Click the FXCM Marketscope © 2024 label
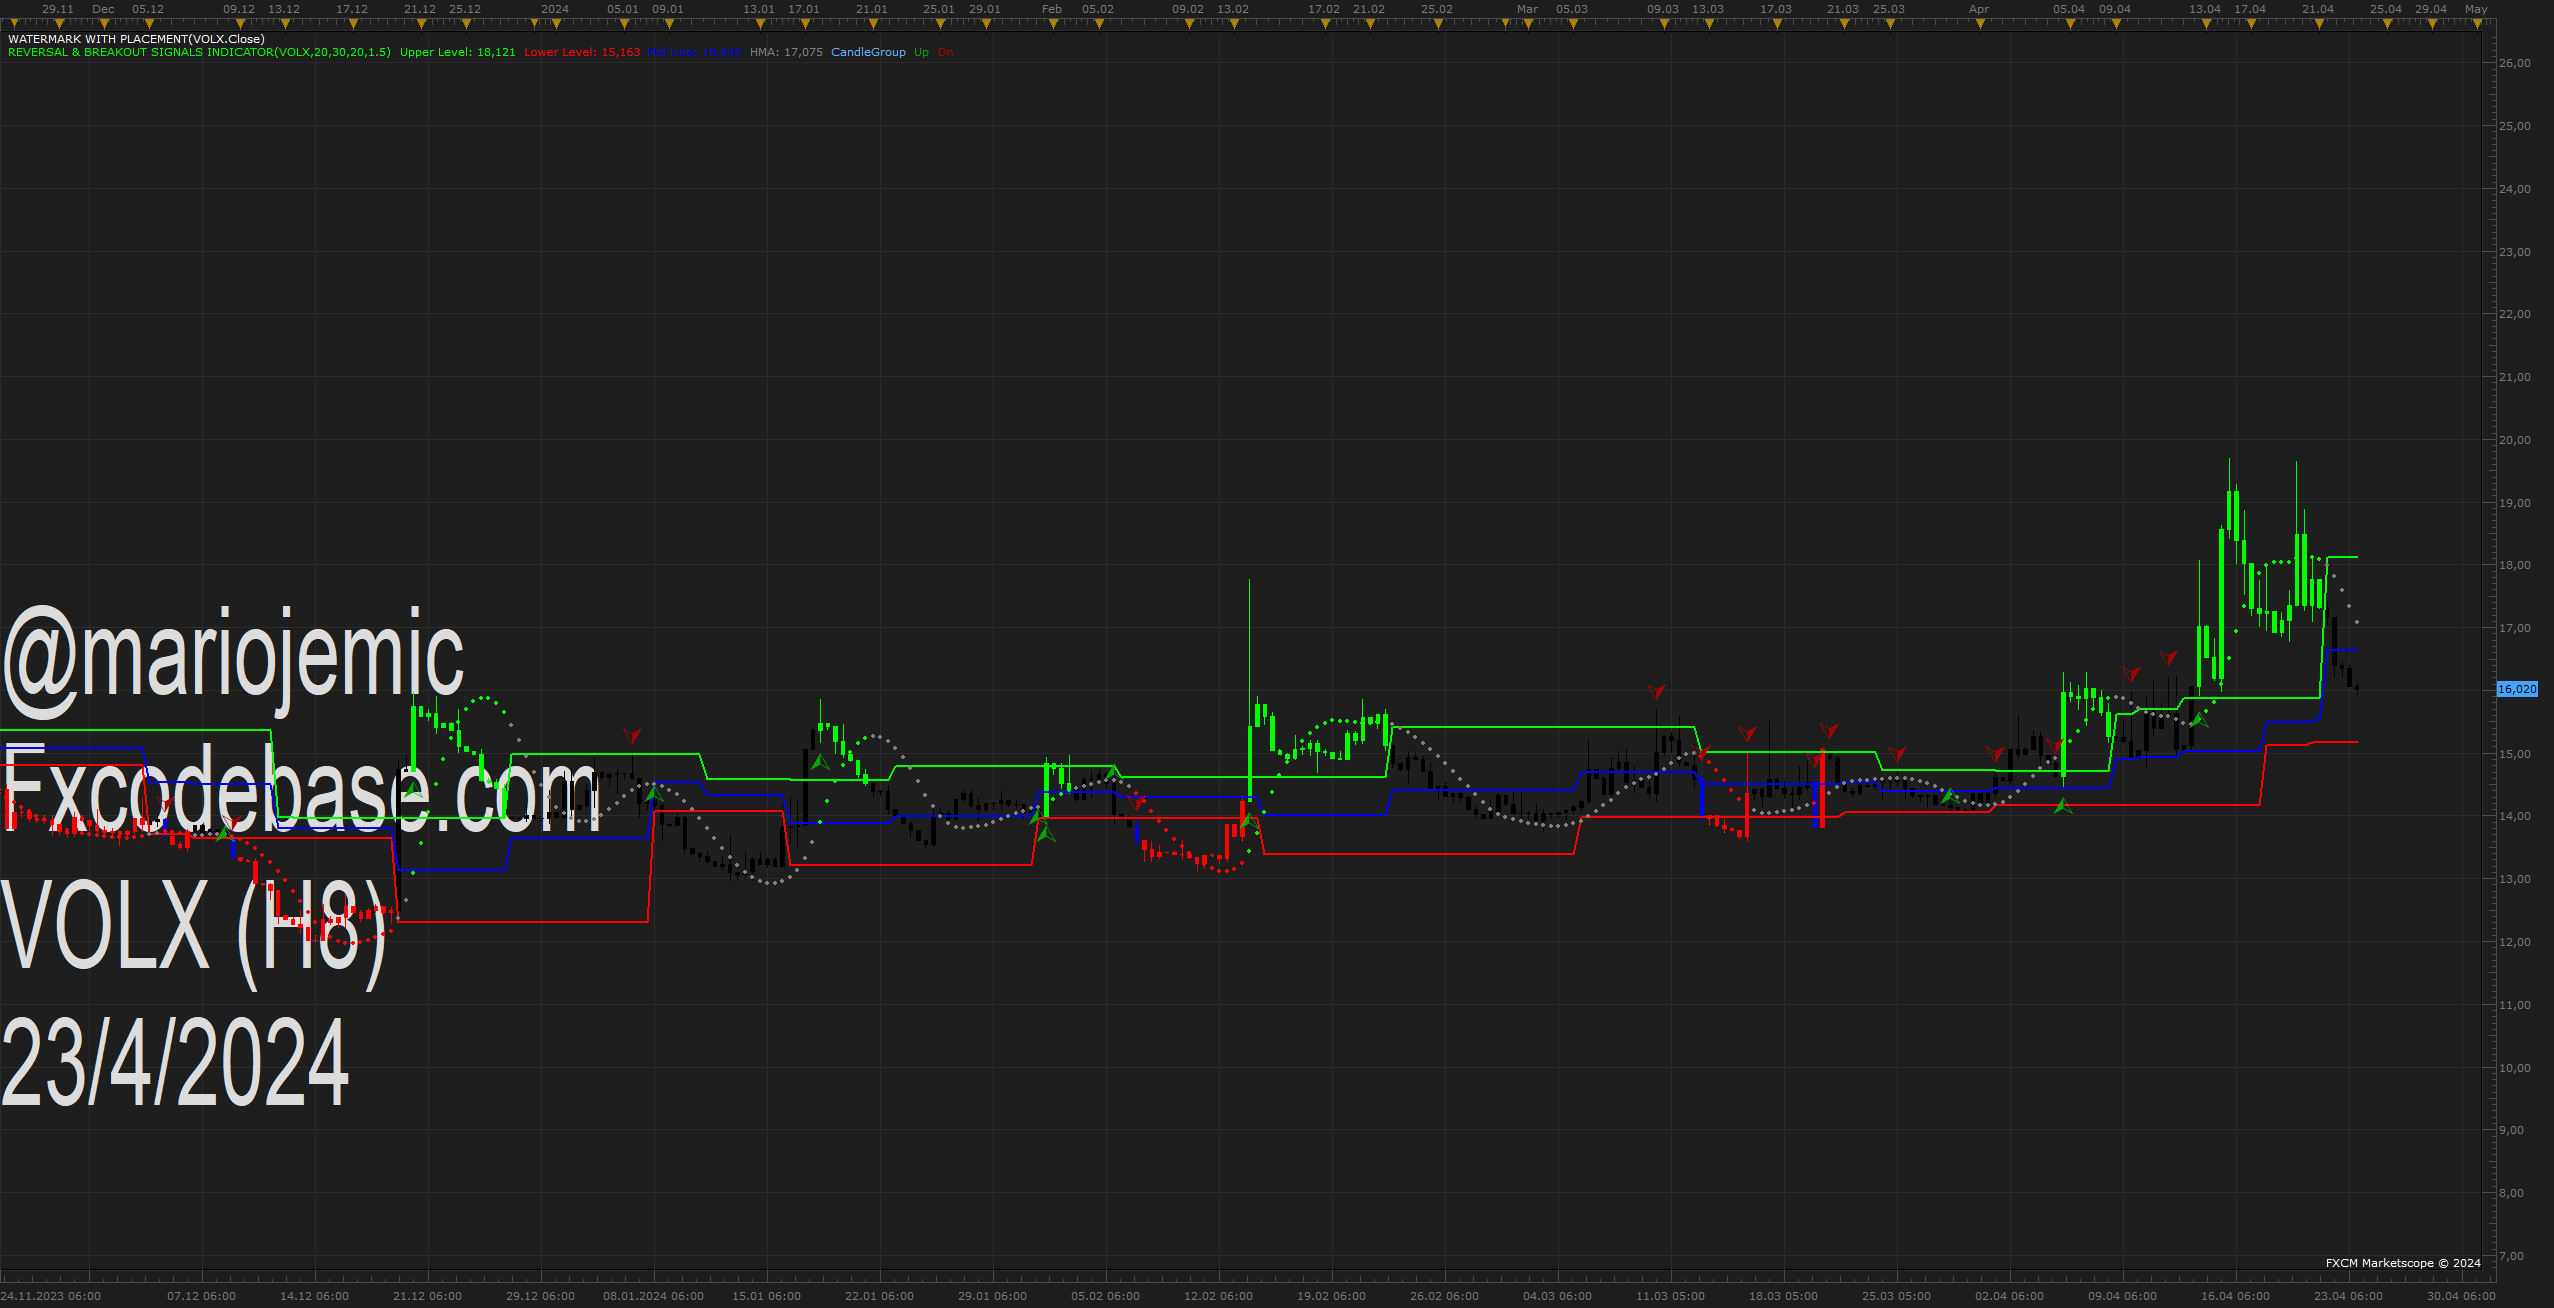 click(2403, 1263)
